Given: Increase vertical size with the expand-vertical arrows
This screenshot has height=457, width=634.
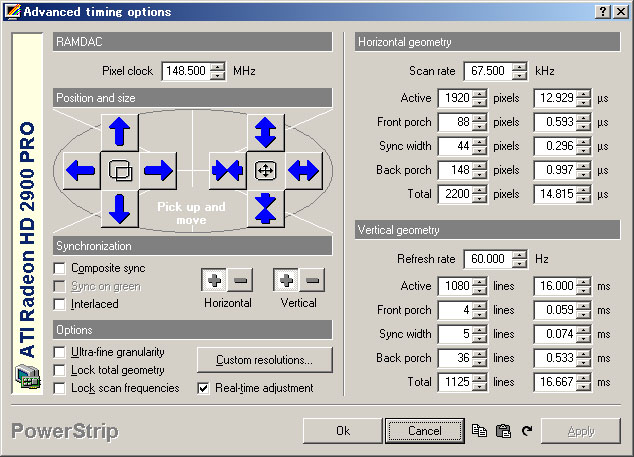Looking at the screenshot, I should [266, 132].
